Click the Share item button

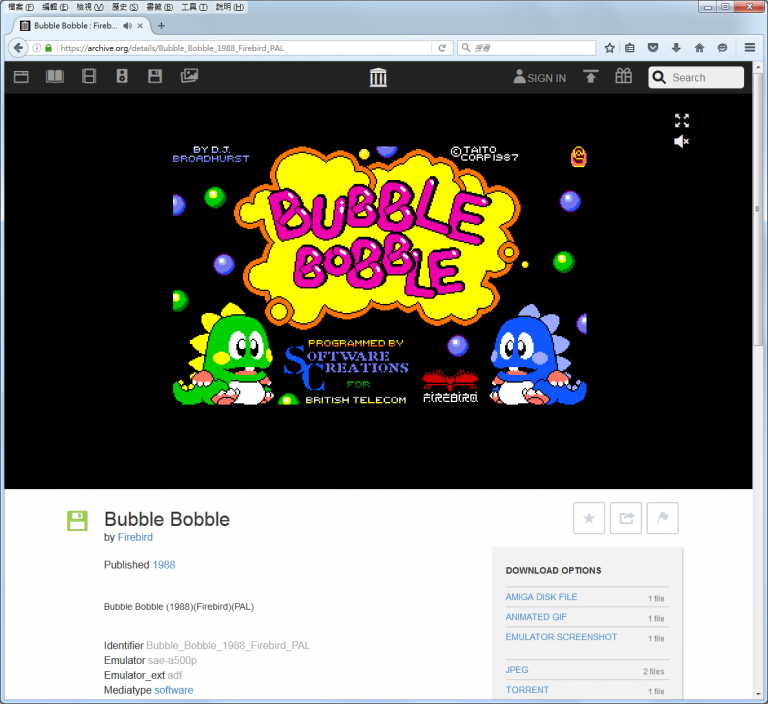pos(626,518)
